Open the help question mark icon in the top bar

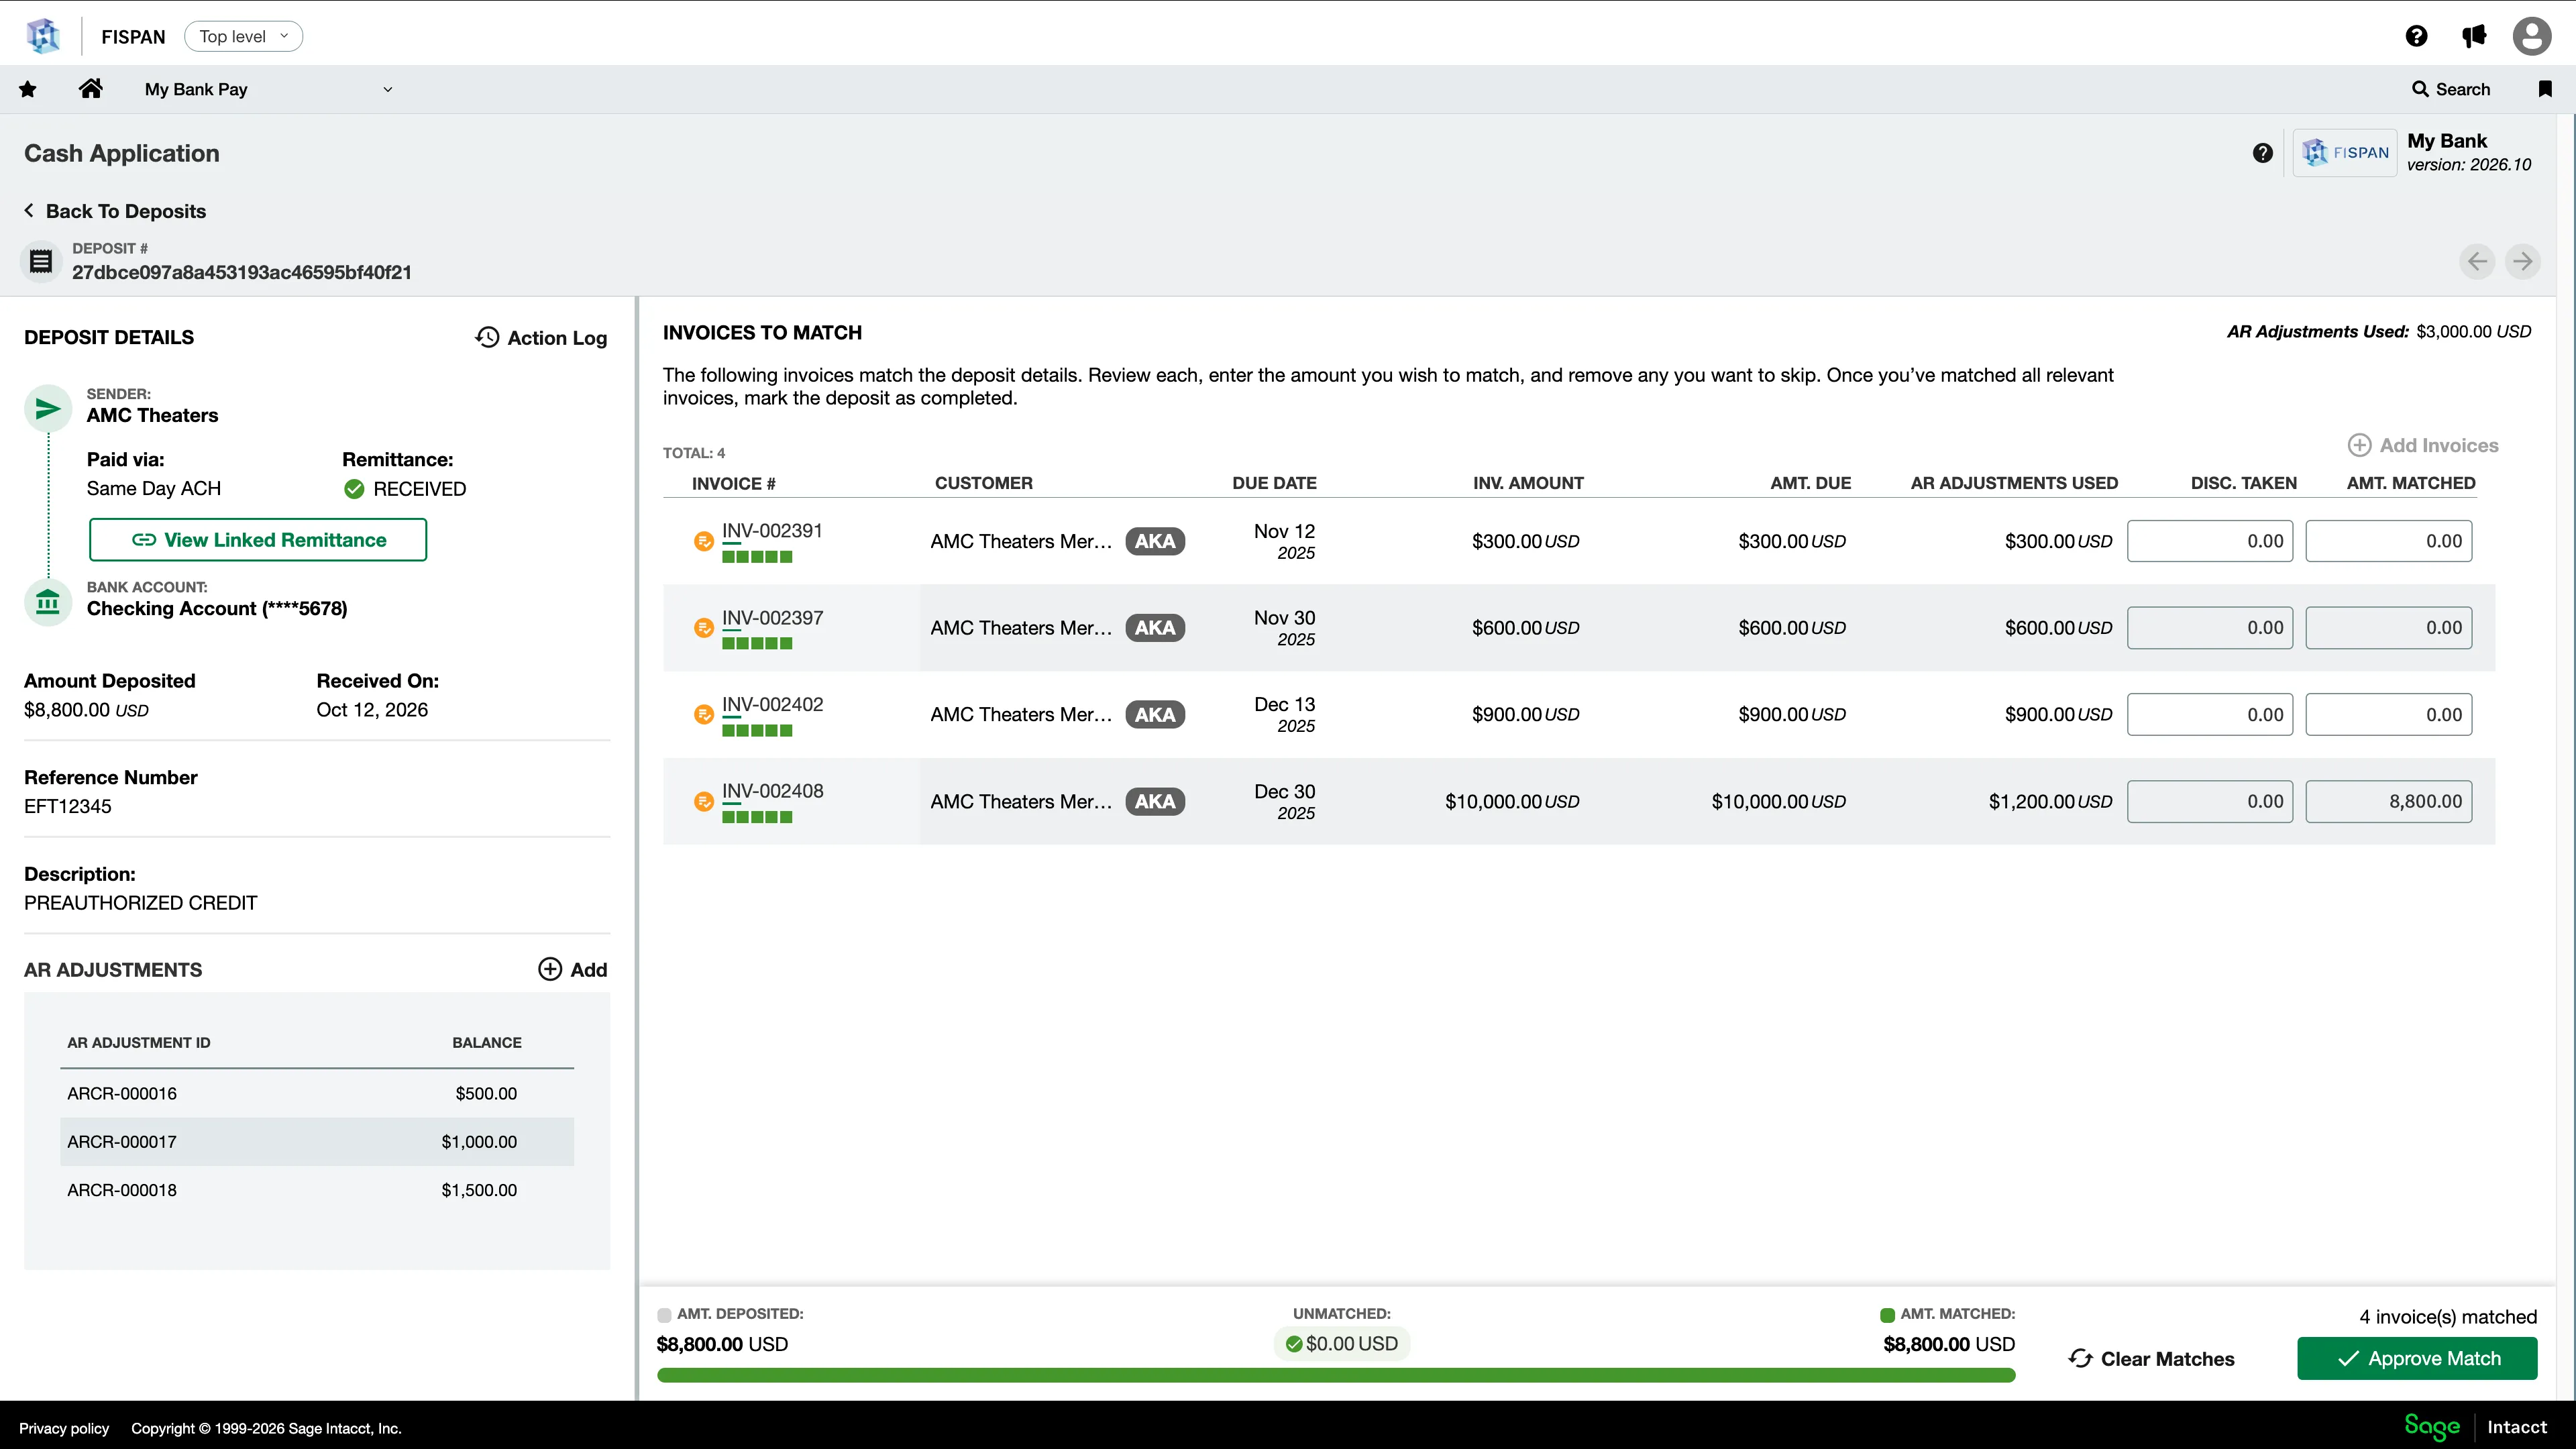point(2417,36)
